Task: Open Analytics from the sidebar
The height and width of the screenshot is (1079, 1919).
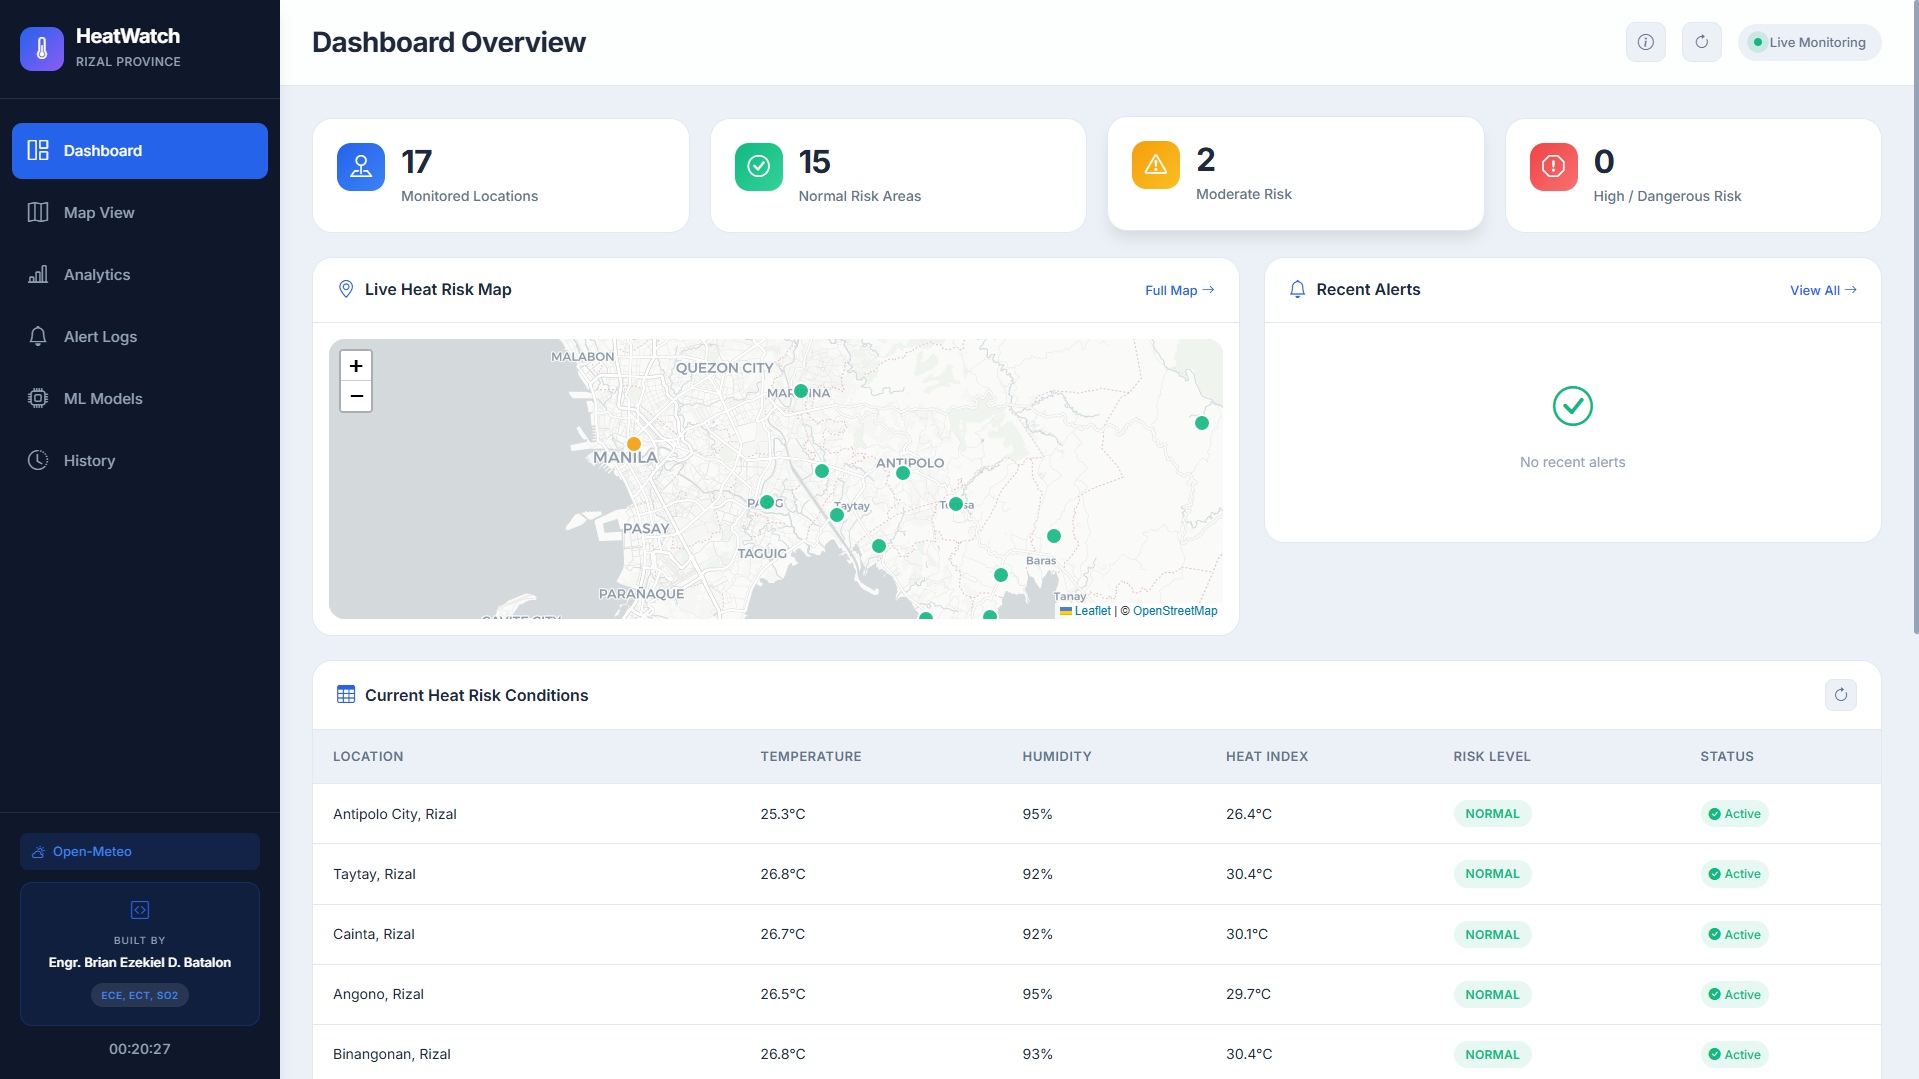Action: pyautogui.click(x=140, y=274)
